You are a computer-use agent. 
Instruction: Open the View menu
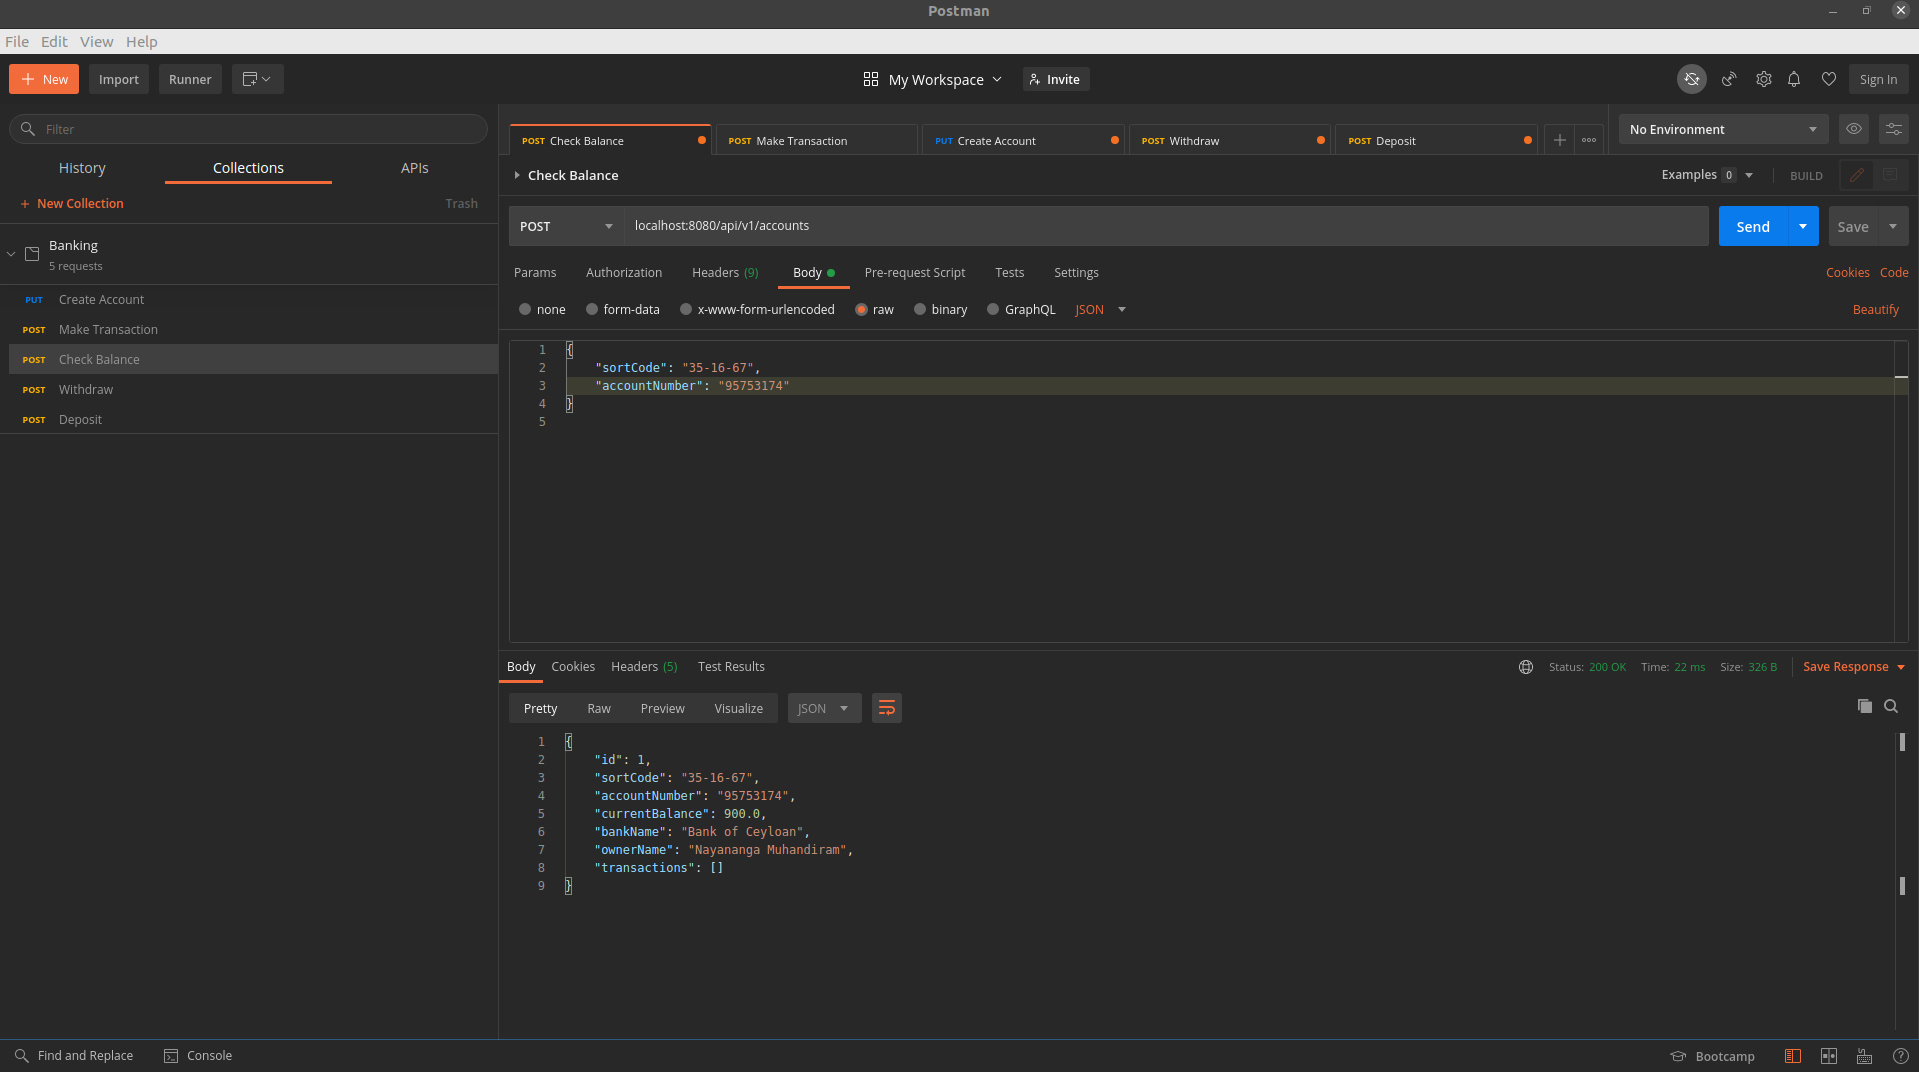click(96, 41)
